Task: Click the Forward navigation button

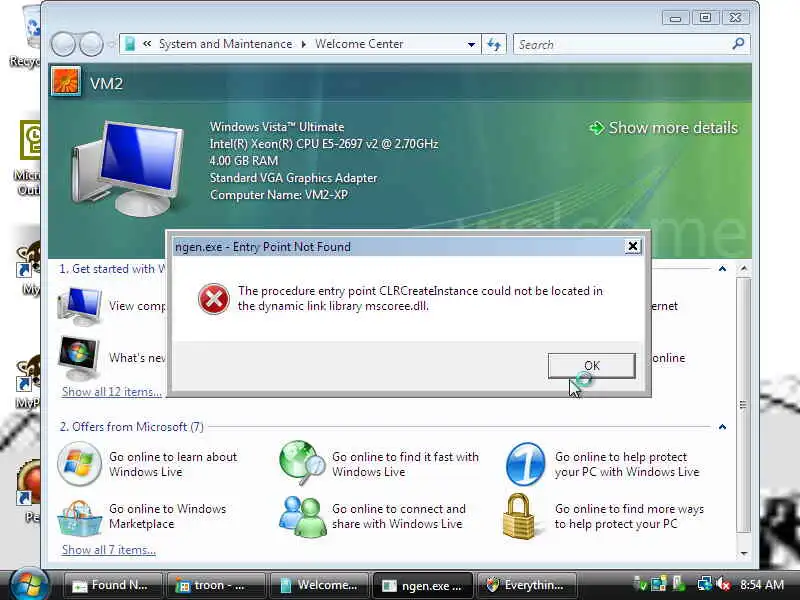Action: click(x=91, y=44)
